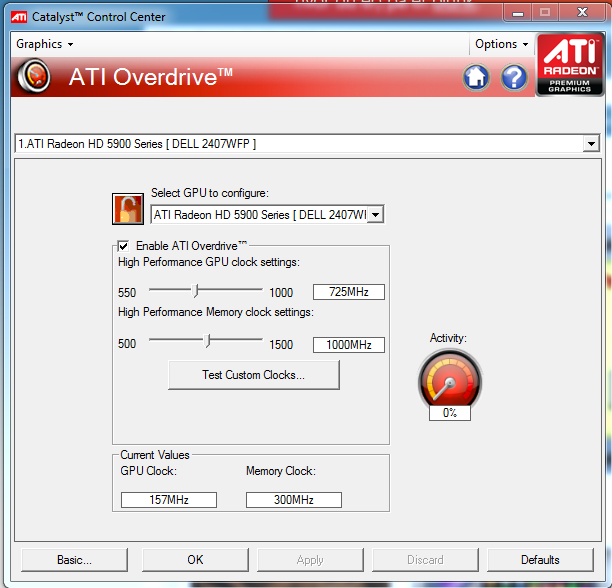Confirm settings with the OK button
This screenshot has height=588, width=612.
click(195, 560)
